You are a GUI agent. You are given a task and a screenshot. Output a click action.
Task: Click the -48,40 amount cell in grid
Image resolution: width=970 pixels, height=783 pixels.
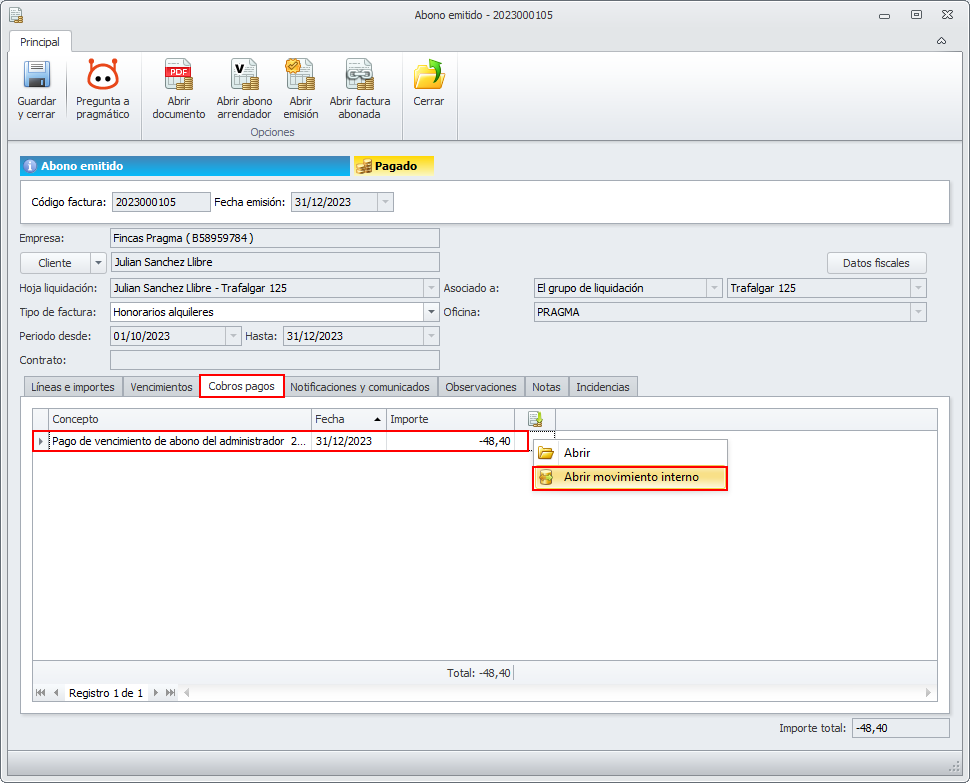pos(450,441)
